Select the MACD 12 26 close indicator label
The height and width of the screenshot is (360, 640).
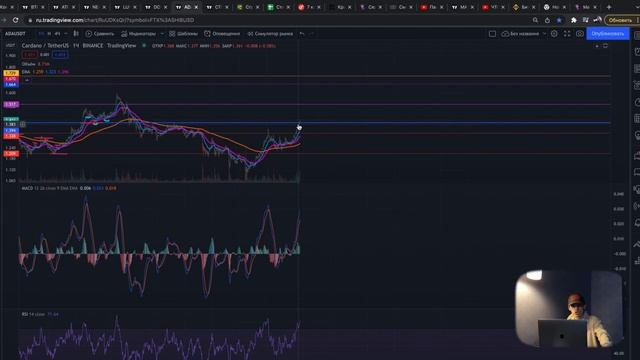tap(49, 188)
